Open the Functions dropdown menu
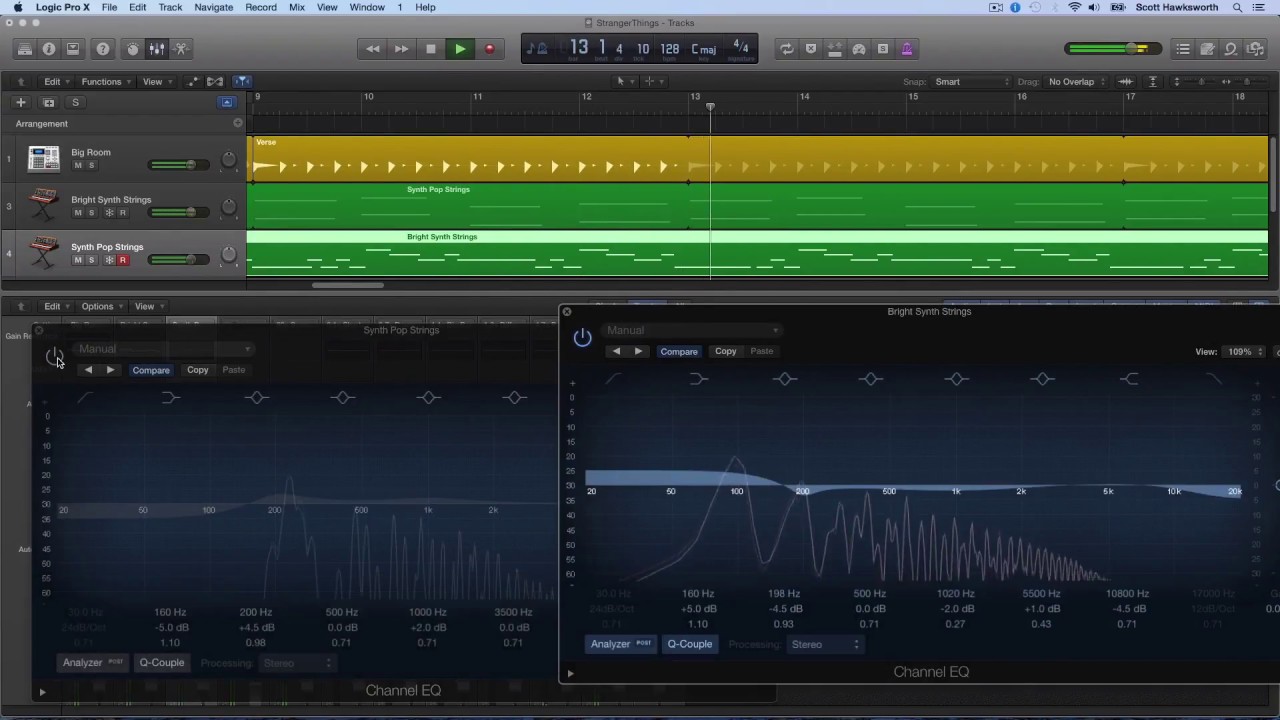Screen dimensions: 1280x720 point(106,81)
